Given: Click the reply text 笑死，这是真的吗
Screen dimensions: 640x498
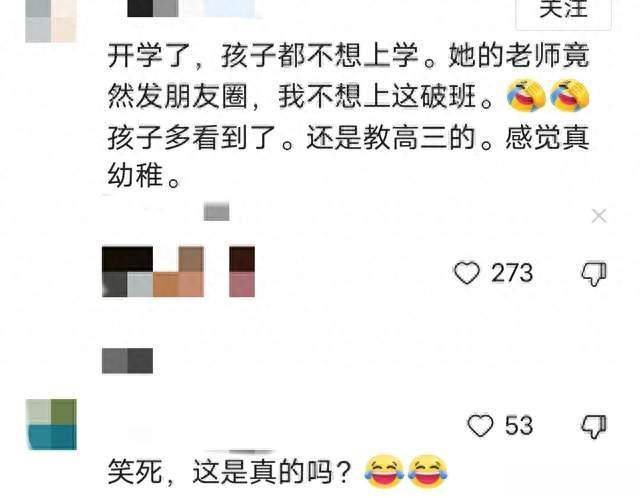Looking at the screenshot, I should coord(230,472).
